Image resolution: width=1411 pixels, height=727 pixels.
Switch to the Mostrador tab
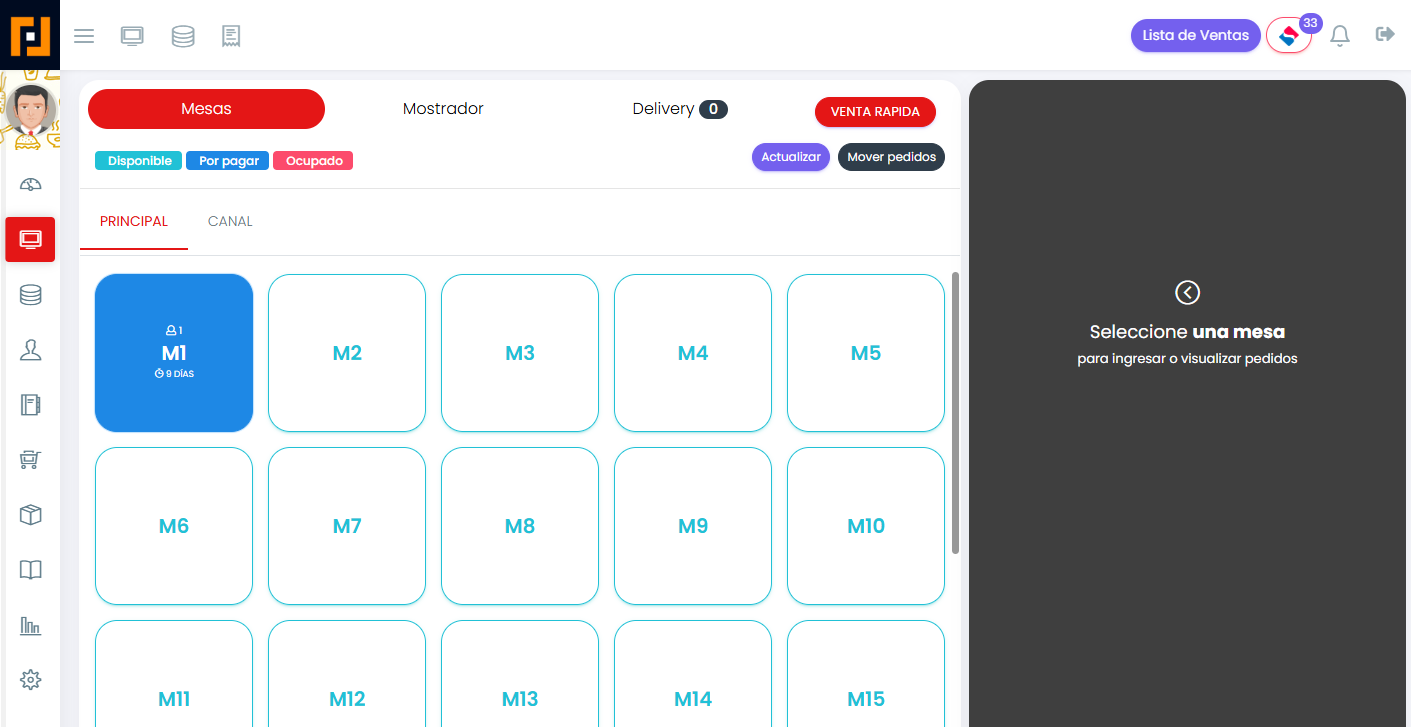(443, 109)
